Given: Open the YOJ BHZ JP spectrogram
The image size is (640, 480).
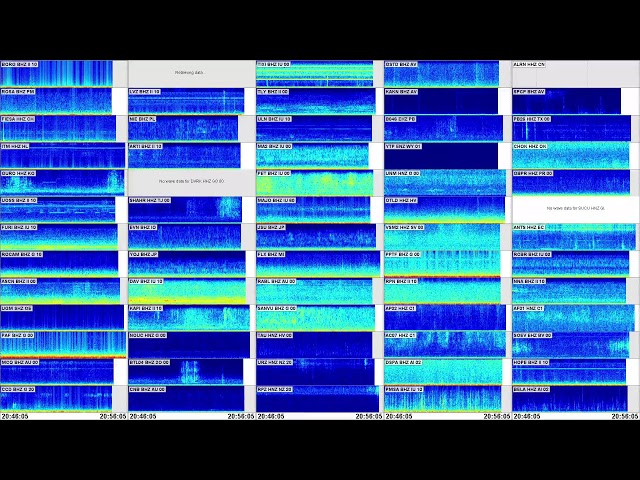Looking at the screenshot, I should tap(187, 264).
